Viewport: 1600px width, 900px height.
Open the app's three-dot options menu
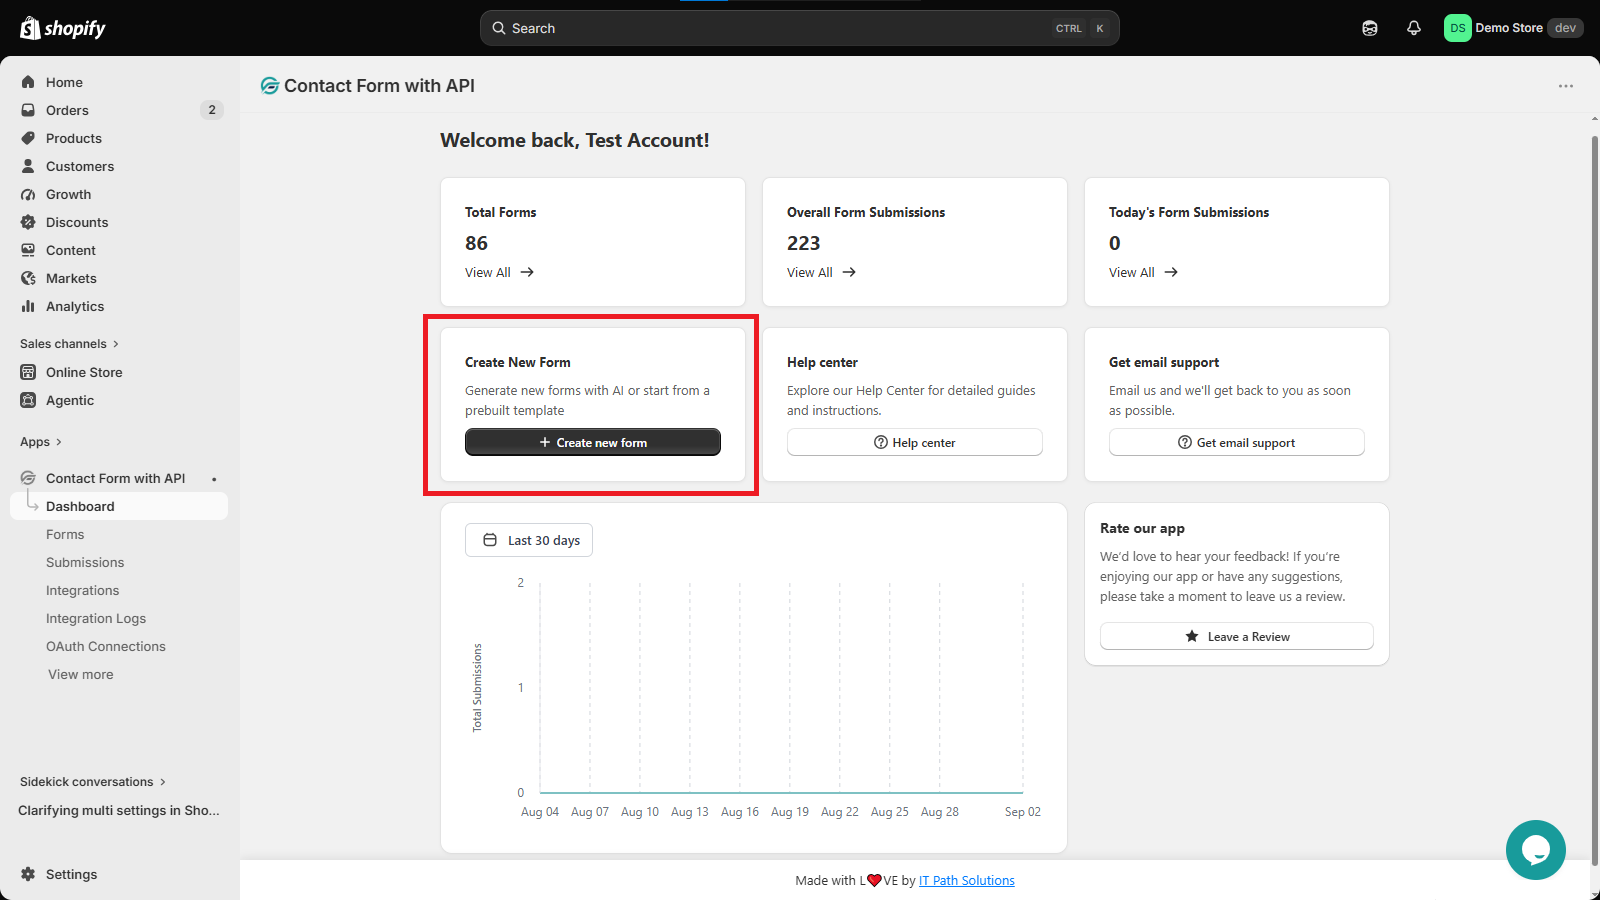[1566, 86]
